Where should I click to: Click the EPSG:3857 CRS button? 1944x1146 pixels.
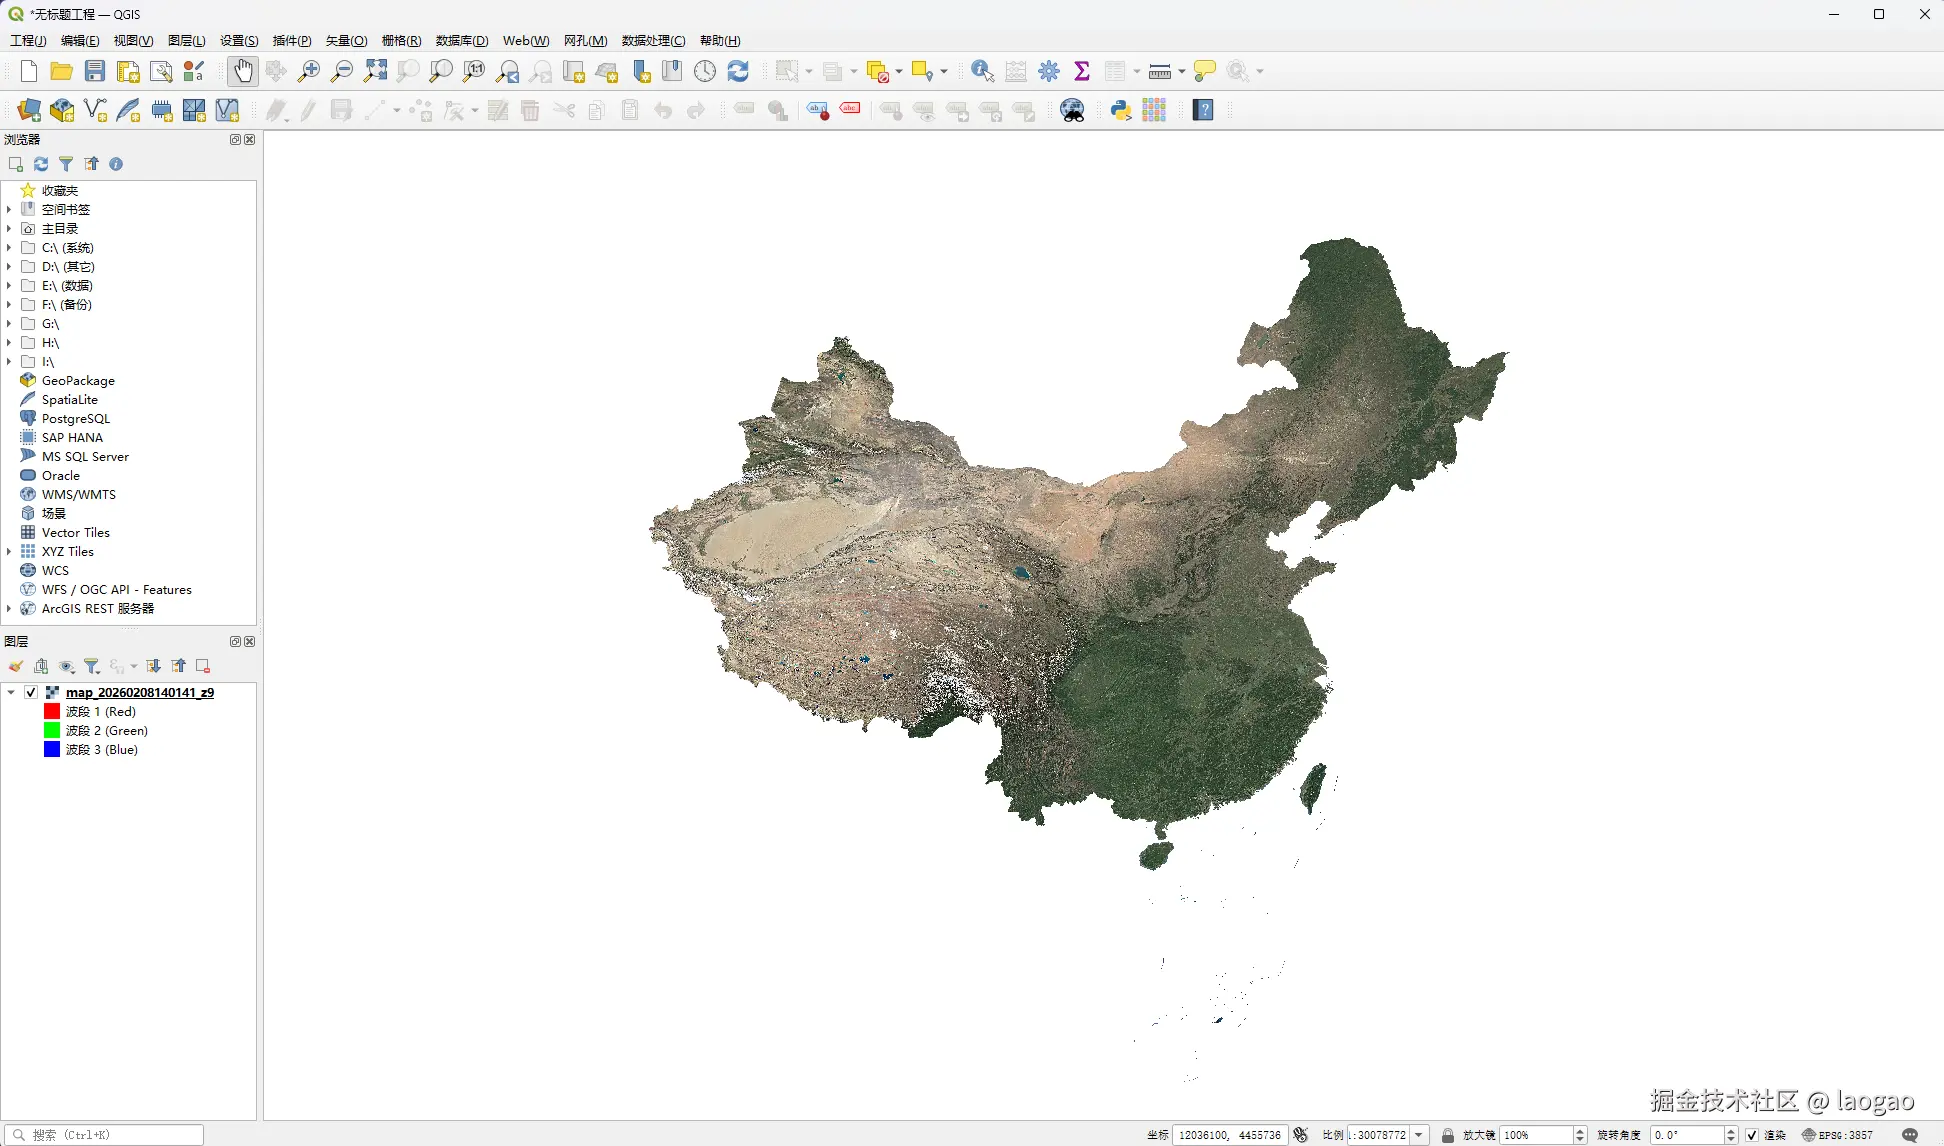point(1838,1135)
